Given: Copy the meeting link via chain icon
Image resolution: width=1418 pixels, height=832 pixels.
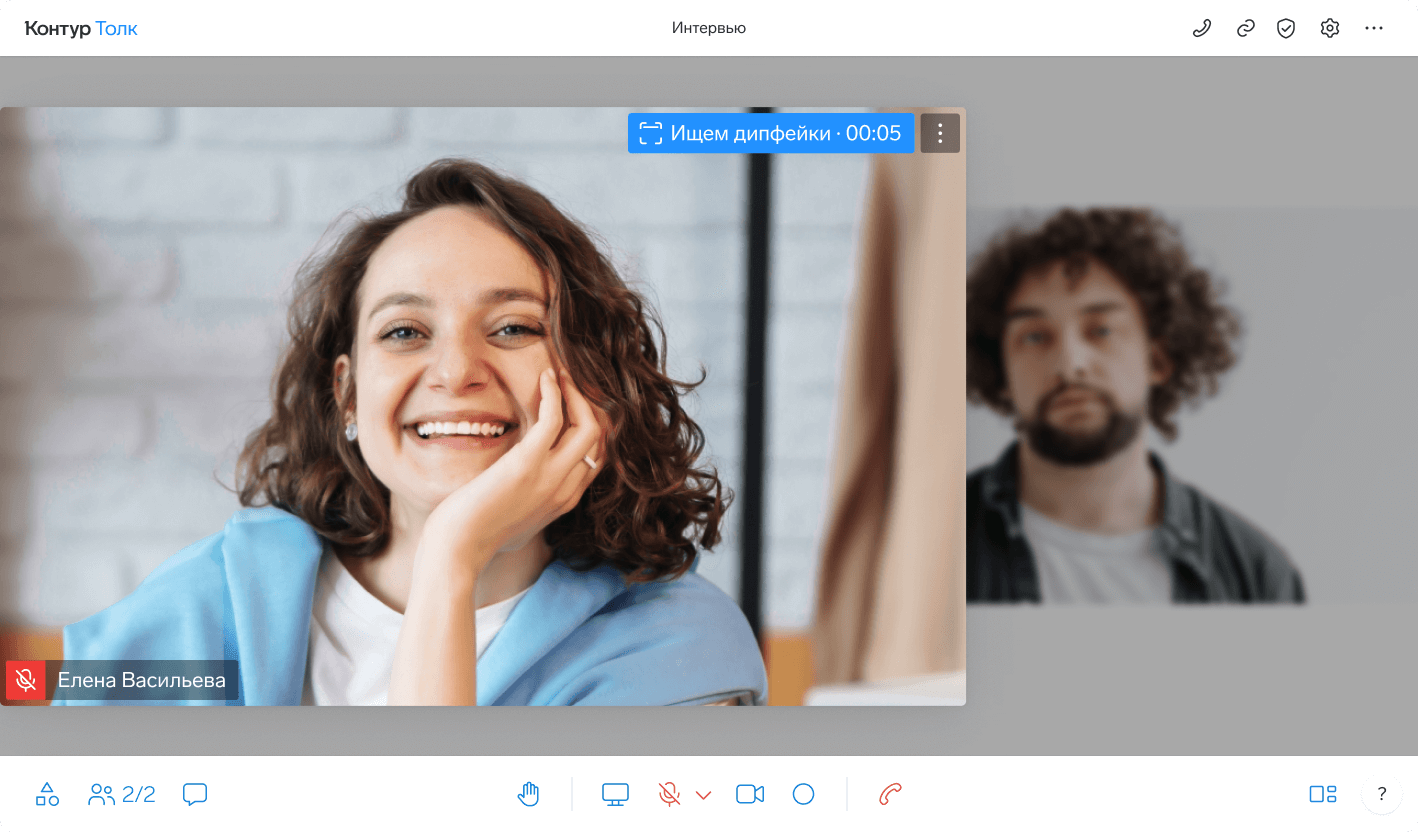Looking at the screenshot, I should pyautogui.click(x=1245, y=28).
